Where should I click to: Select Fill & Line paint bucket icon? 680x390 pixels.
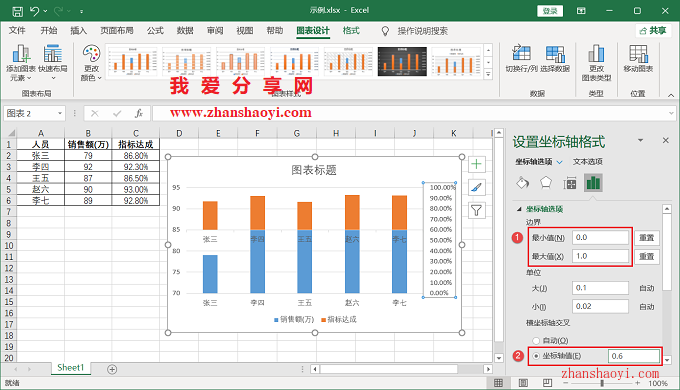click(x=523, y=183)
